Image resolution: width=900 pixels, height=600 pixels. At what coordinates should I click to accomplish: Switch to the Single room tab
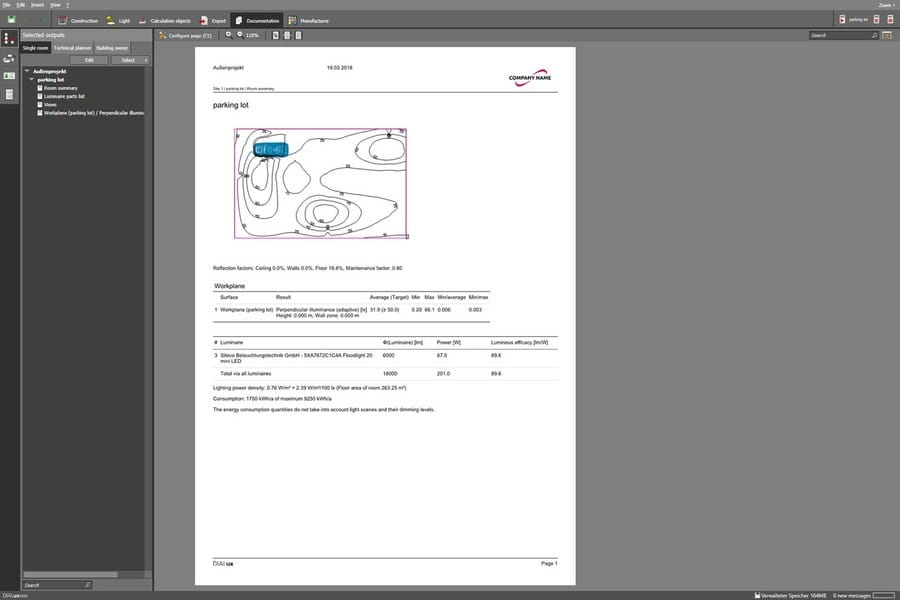[x=36, y=48]
